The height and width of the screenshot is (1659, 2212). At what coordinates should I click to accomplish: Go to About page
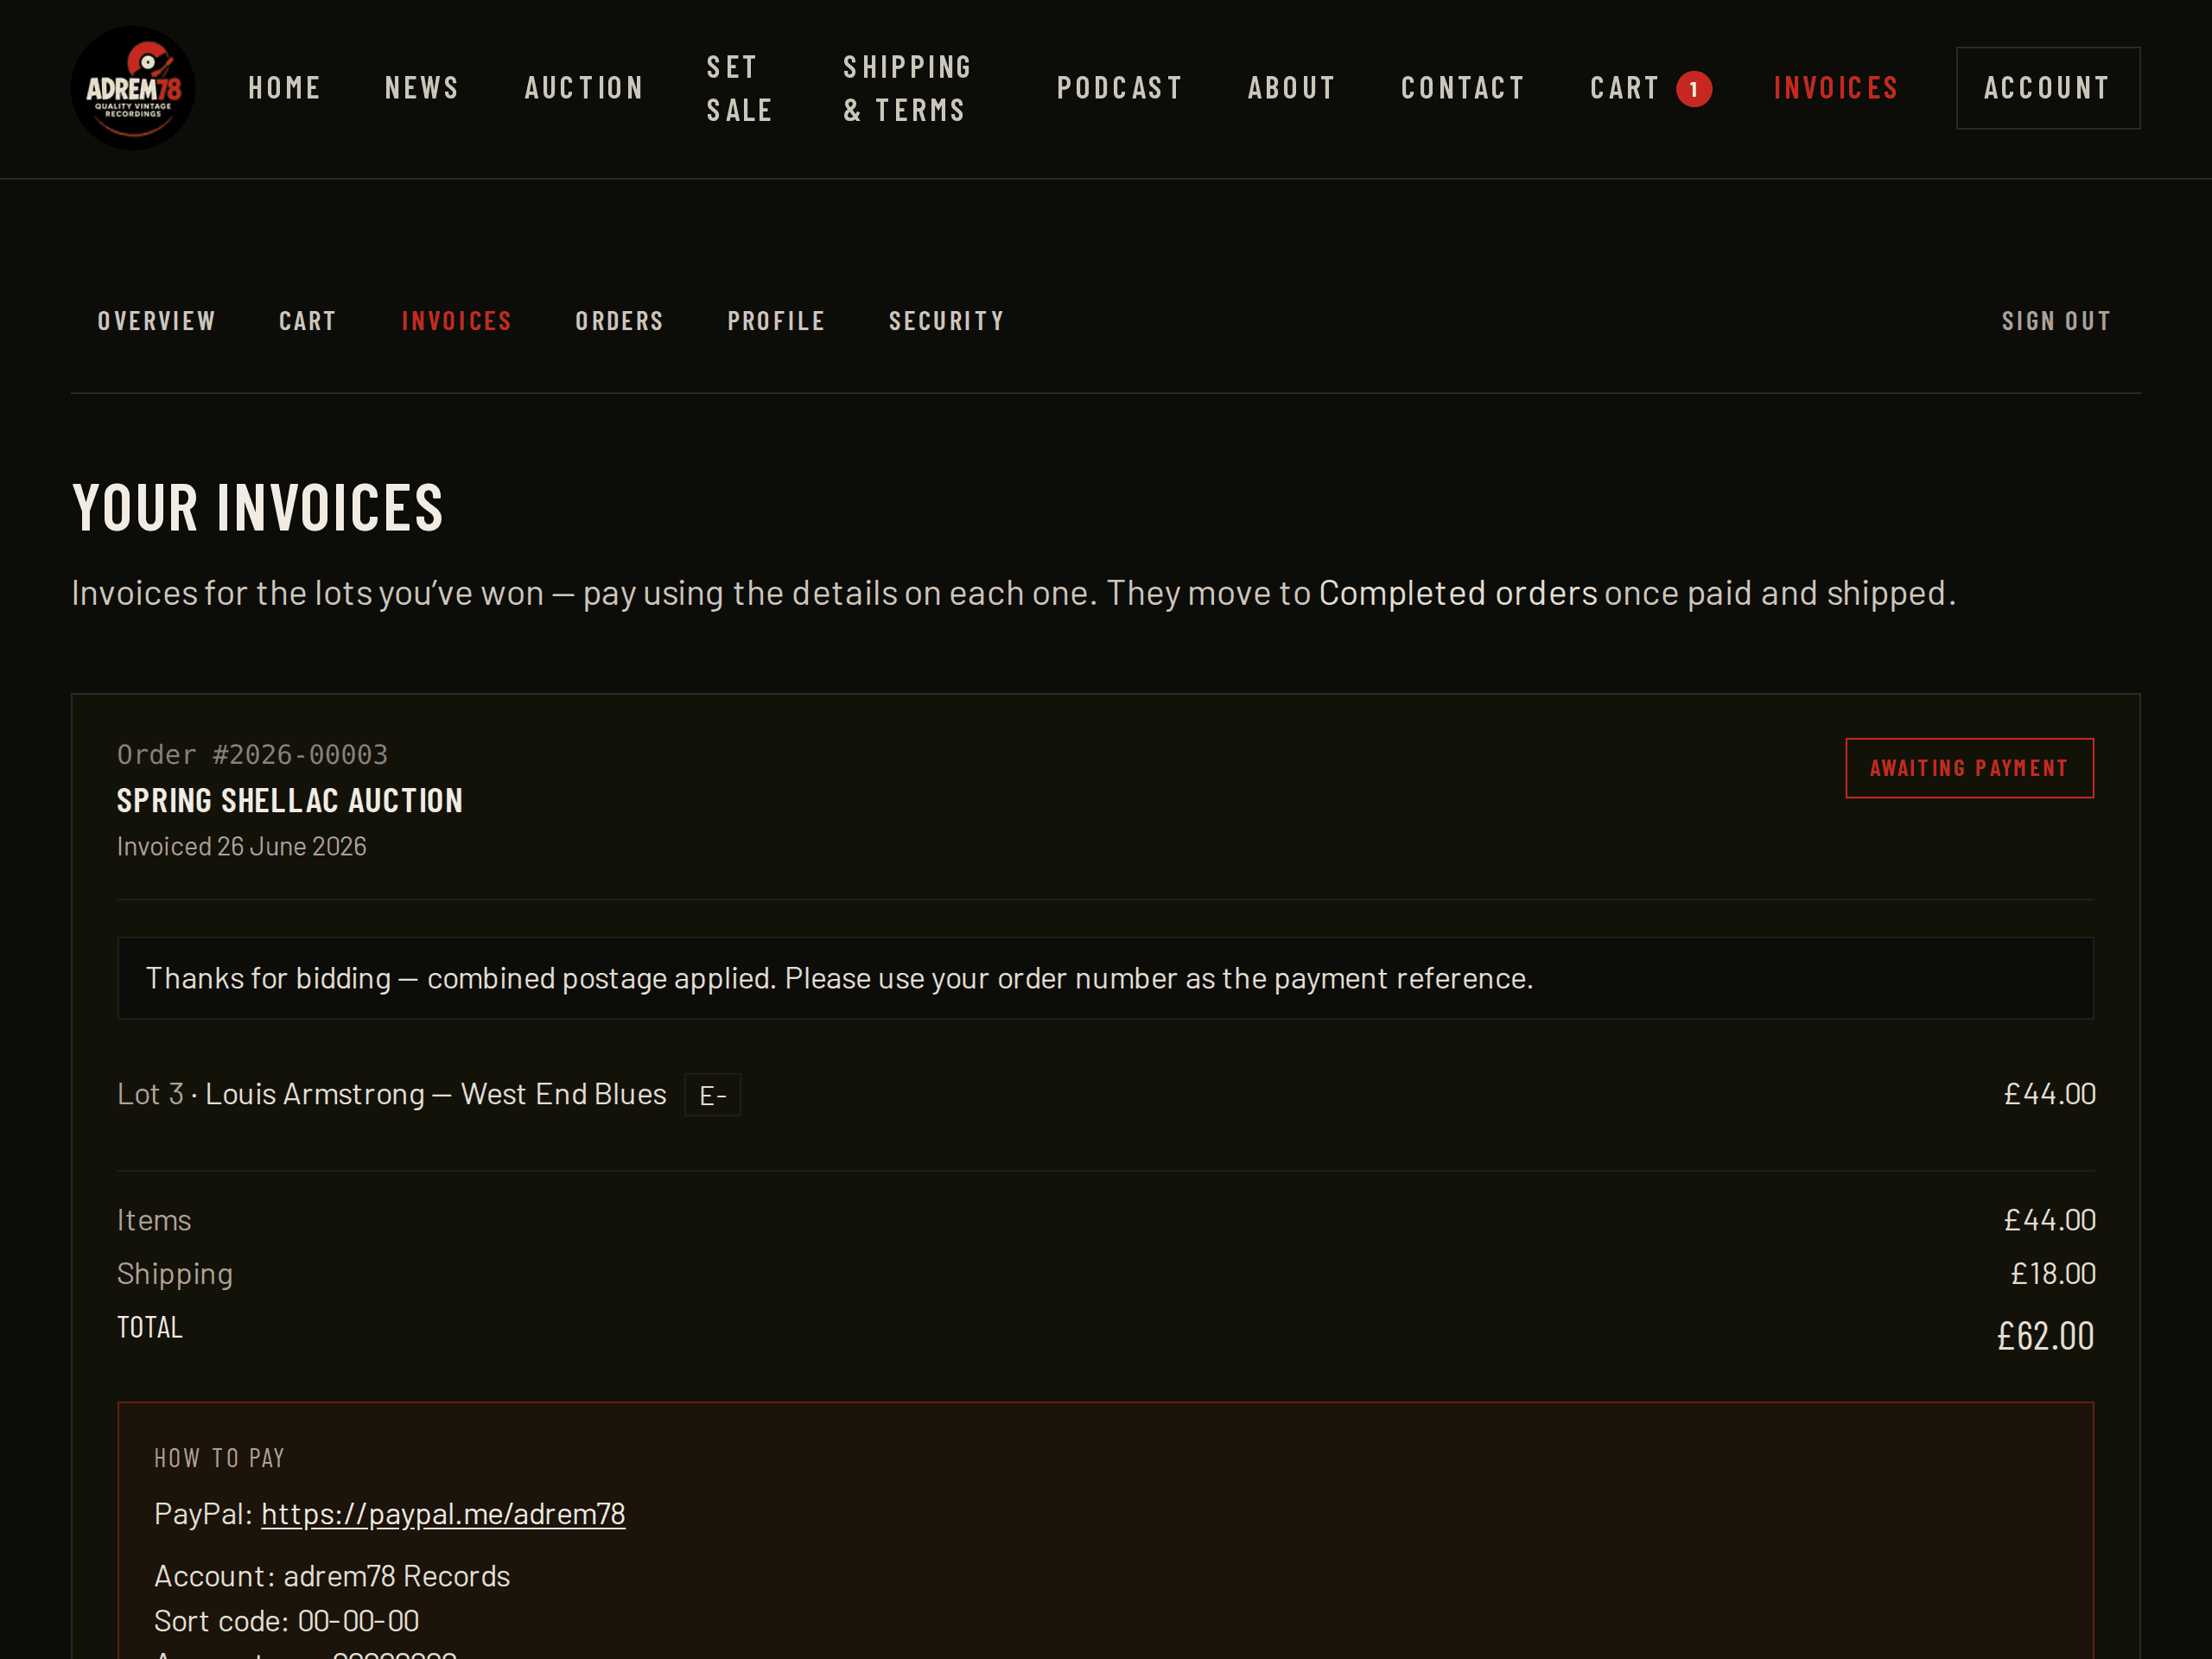click(x=1292, y=88)
